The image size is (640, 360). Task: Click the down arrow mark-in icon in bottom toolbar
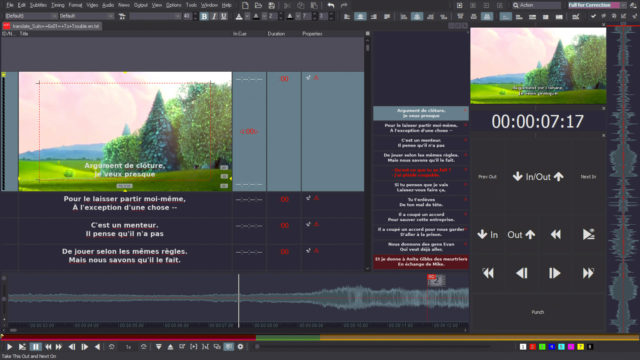tap(158, 347)
